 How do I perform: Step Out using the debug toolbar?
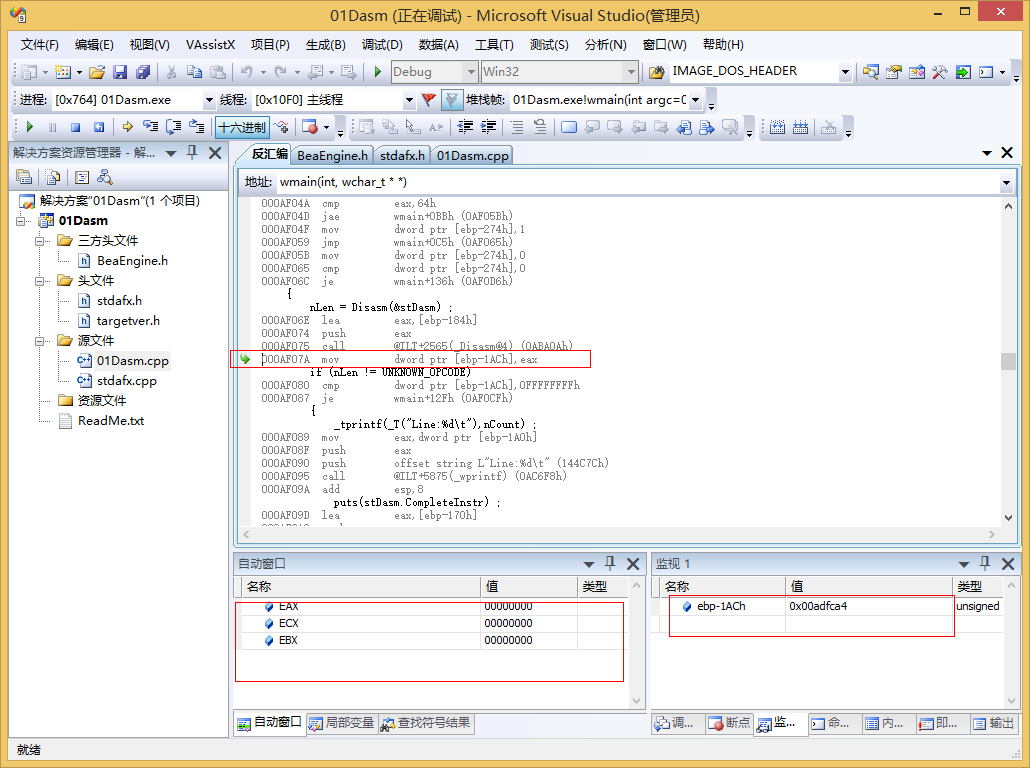tap(197, 127)
